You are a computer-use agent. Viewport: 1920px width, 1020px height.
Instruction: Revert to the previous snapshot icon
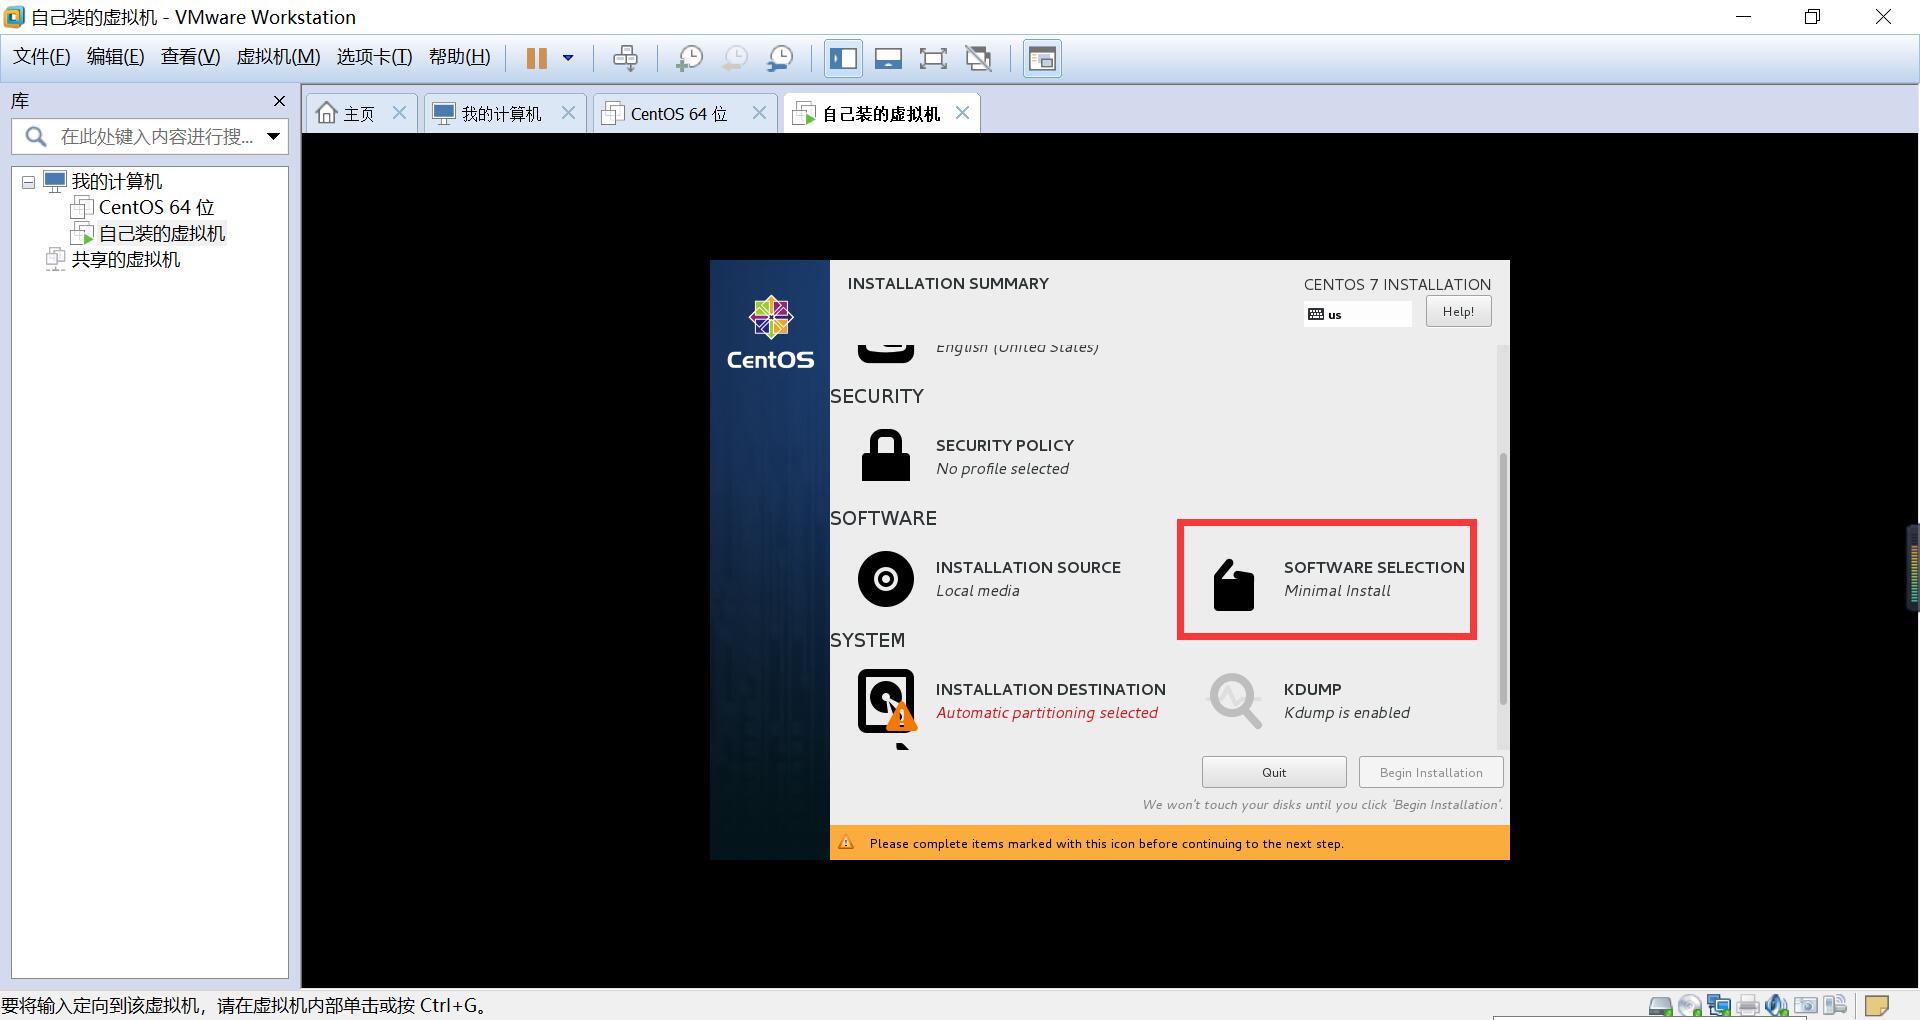click(734, 58)
